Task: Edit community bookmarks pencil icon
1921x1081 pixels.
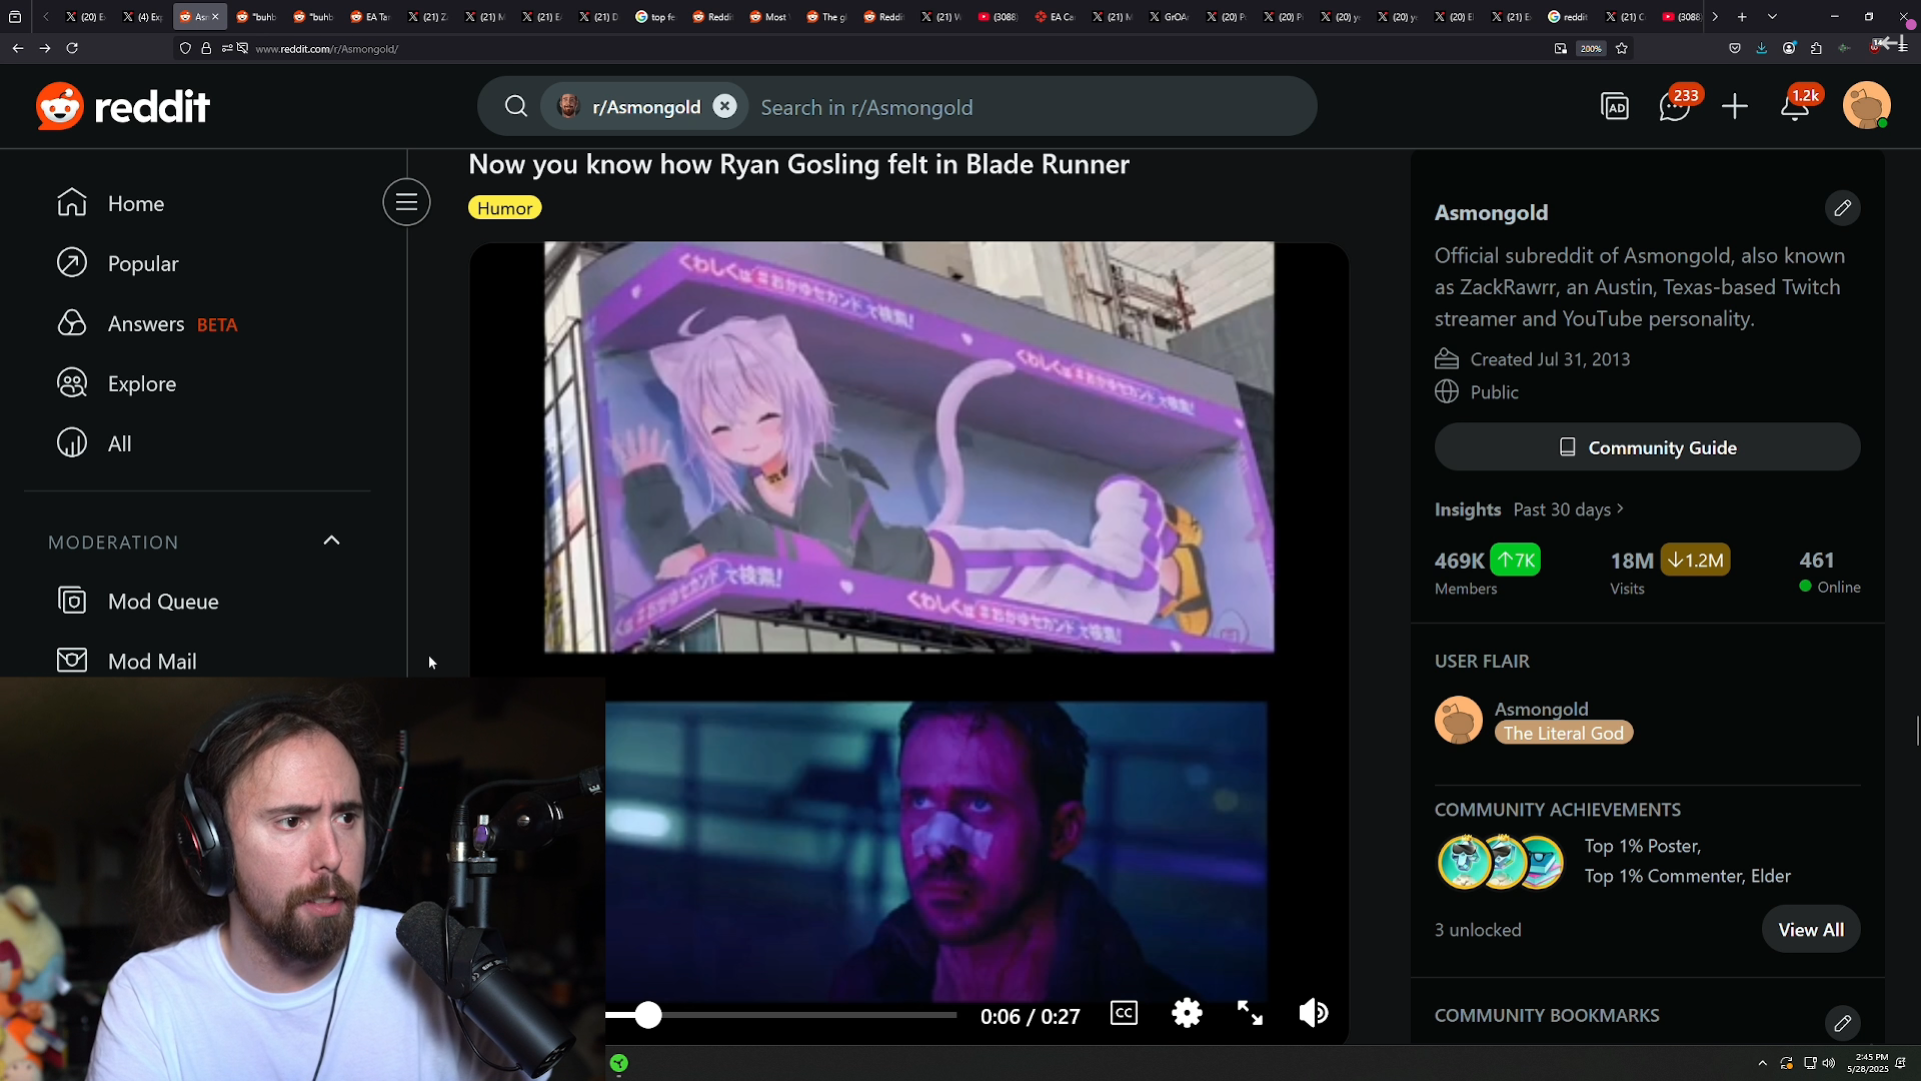Action: (x=1842, y=1023)
